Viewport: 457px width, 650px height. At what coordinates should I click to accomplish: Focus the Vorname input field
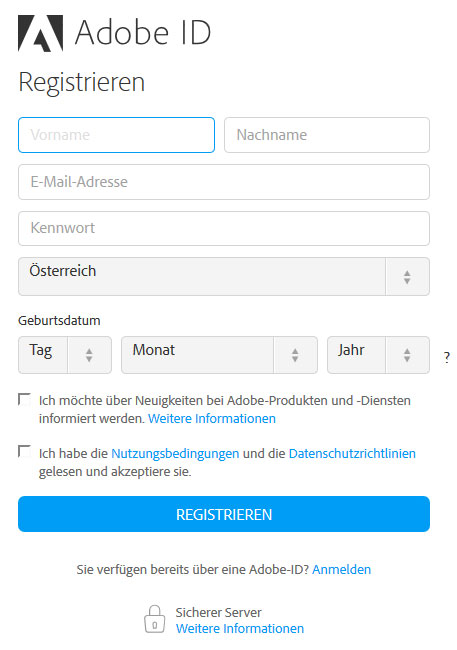click(x=117, y=135)
